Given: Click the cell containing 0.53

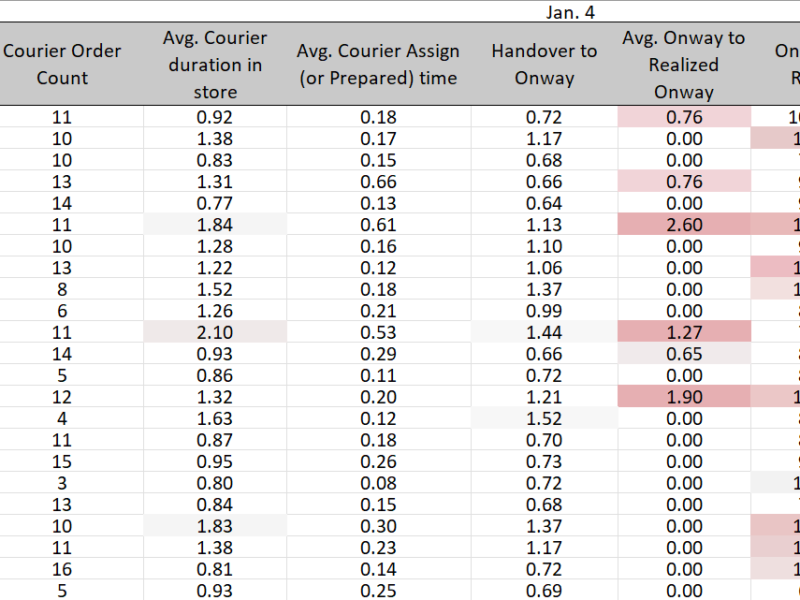Looking at the screenshot, I should (378, 332).
